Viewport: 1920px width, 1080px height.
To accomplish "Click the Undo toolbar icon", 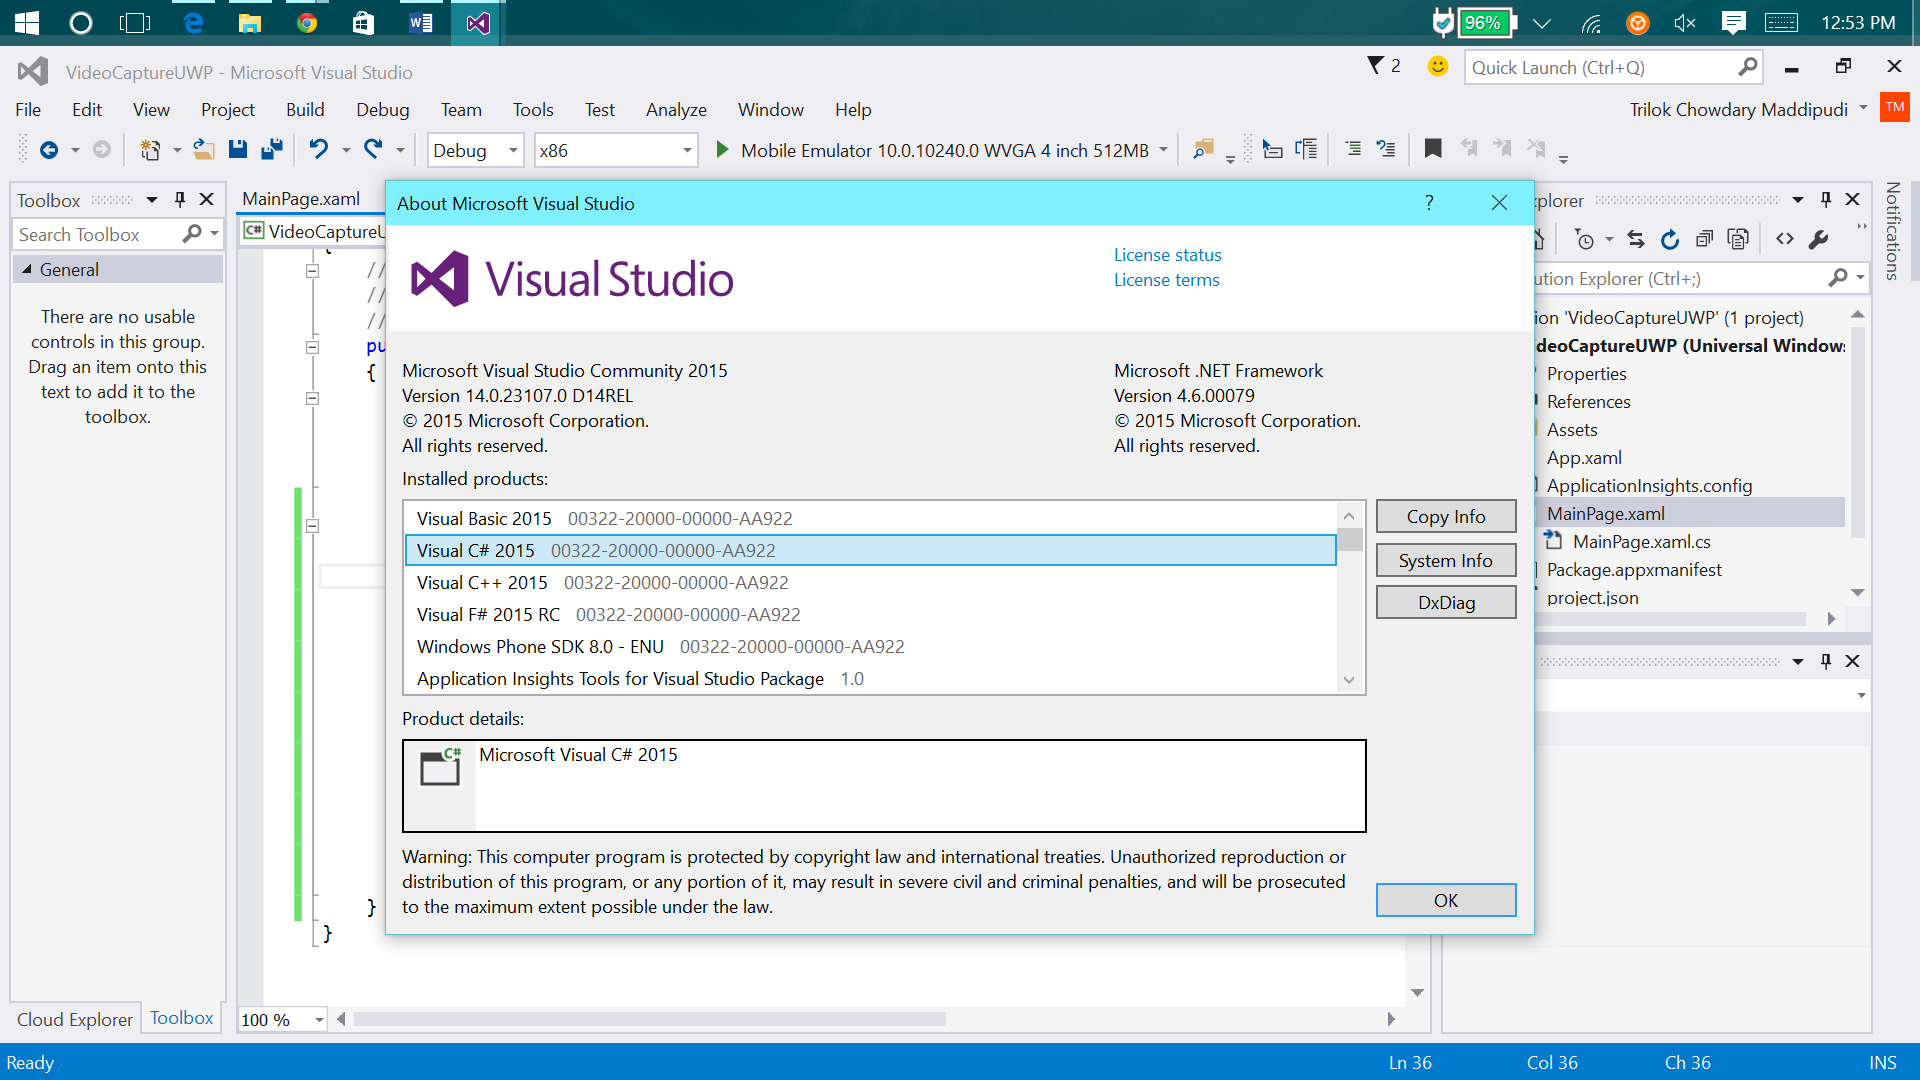I will point(318,150).
